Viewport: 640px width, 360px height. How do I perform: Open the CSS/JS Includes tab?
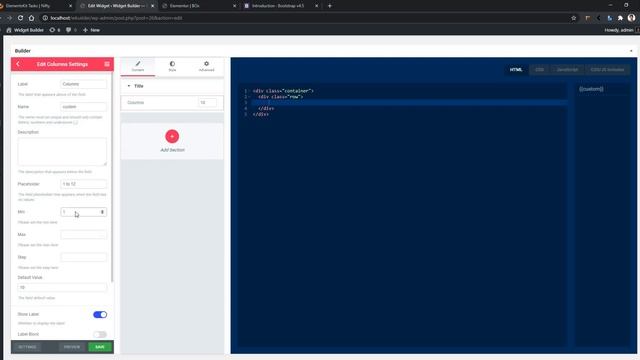pyautogui.click(x=607, y=70)
